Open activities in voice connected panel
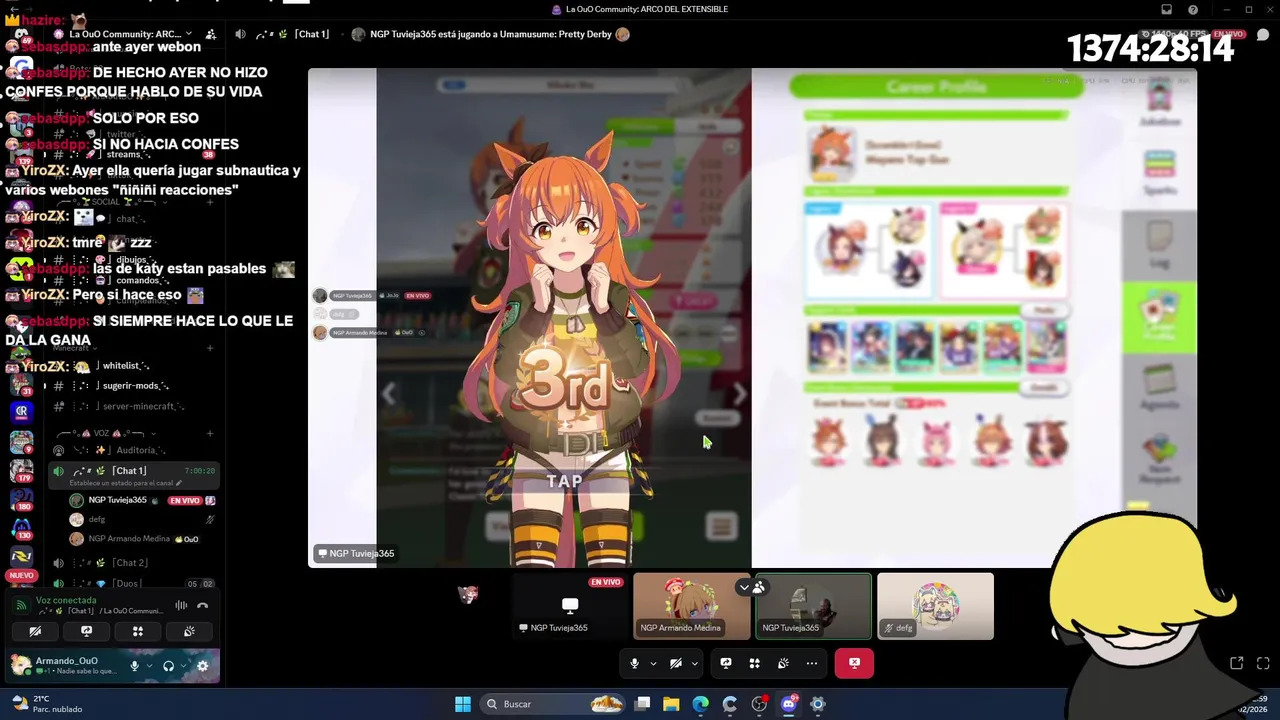Screen dimensions: 1280x720 (138, 631)
